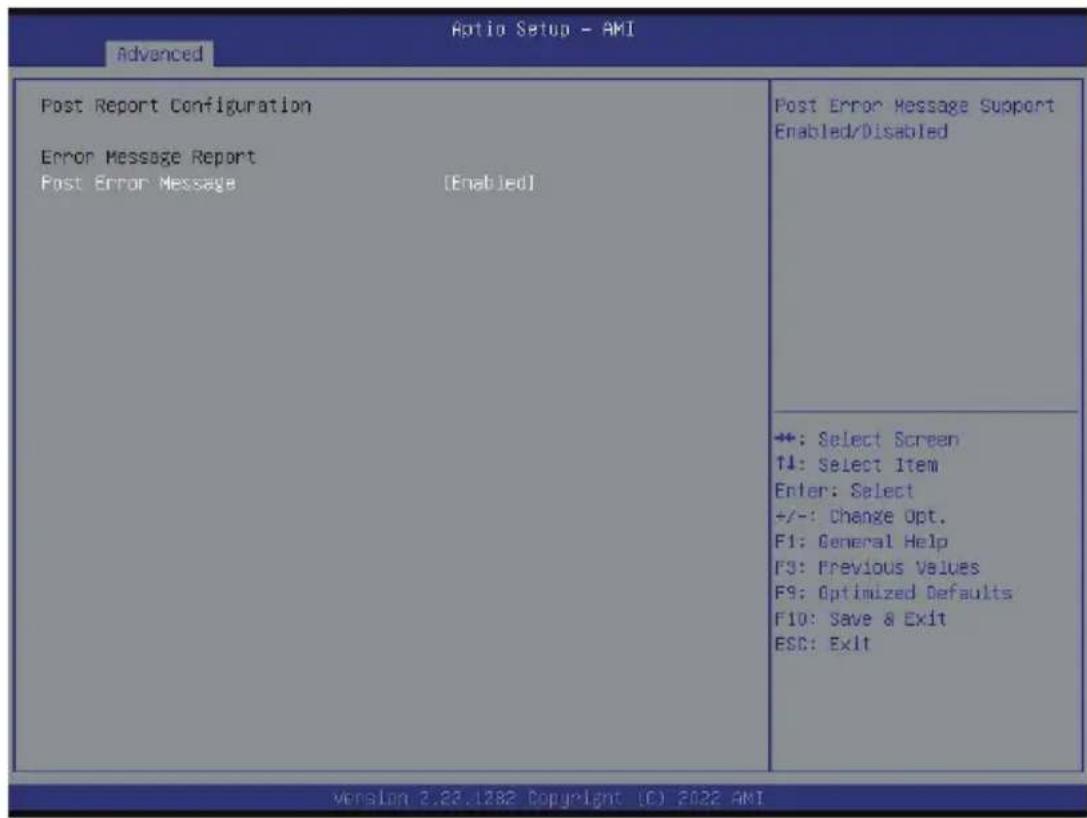Select the Post Error Message option

tap(138, 184)
